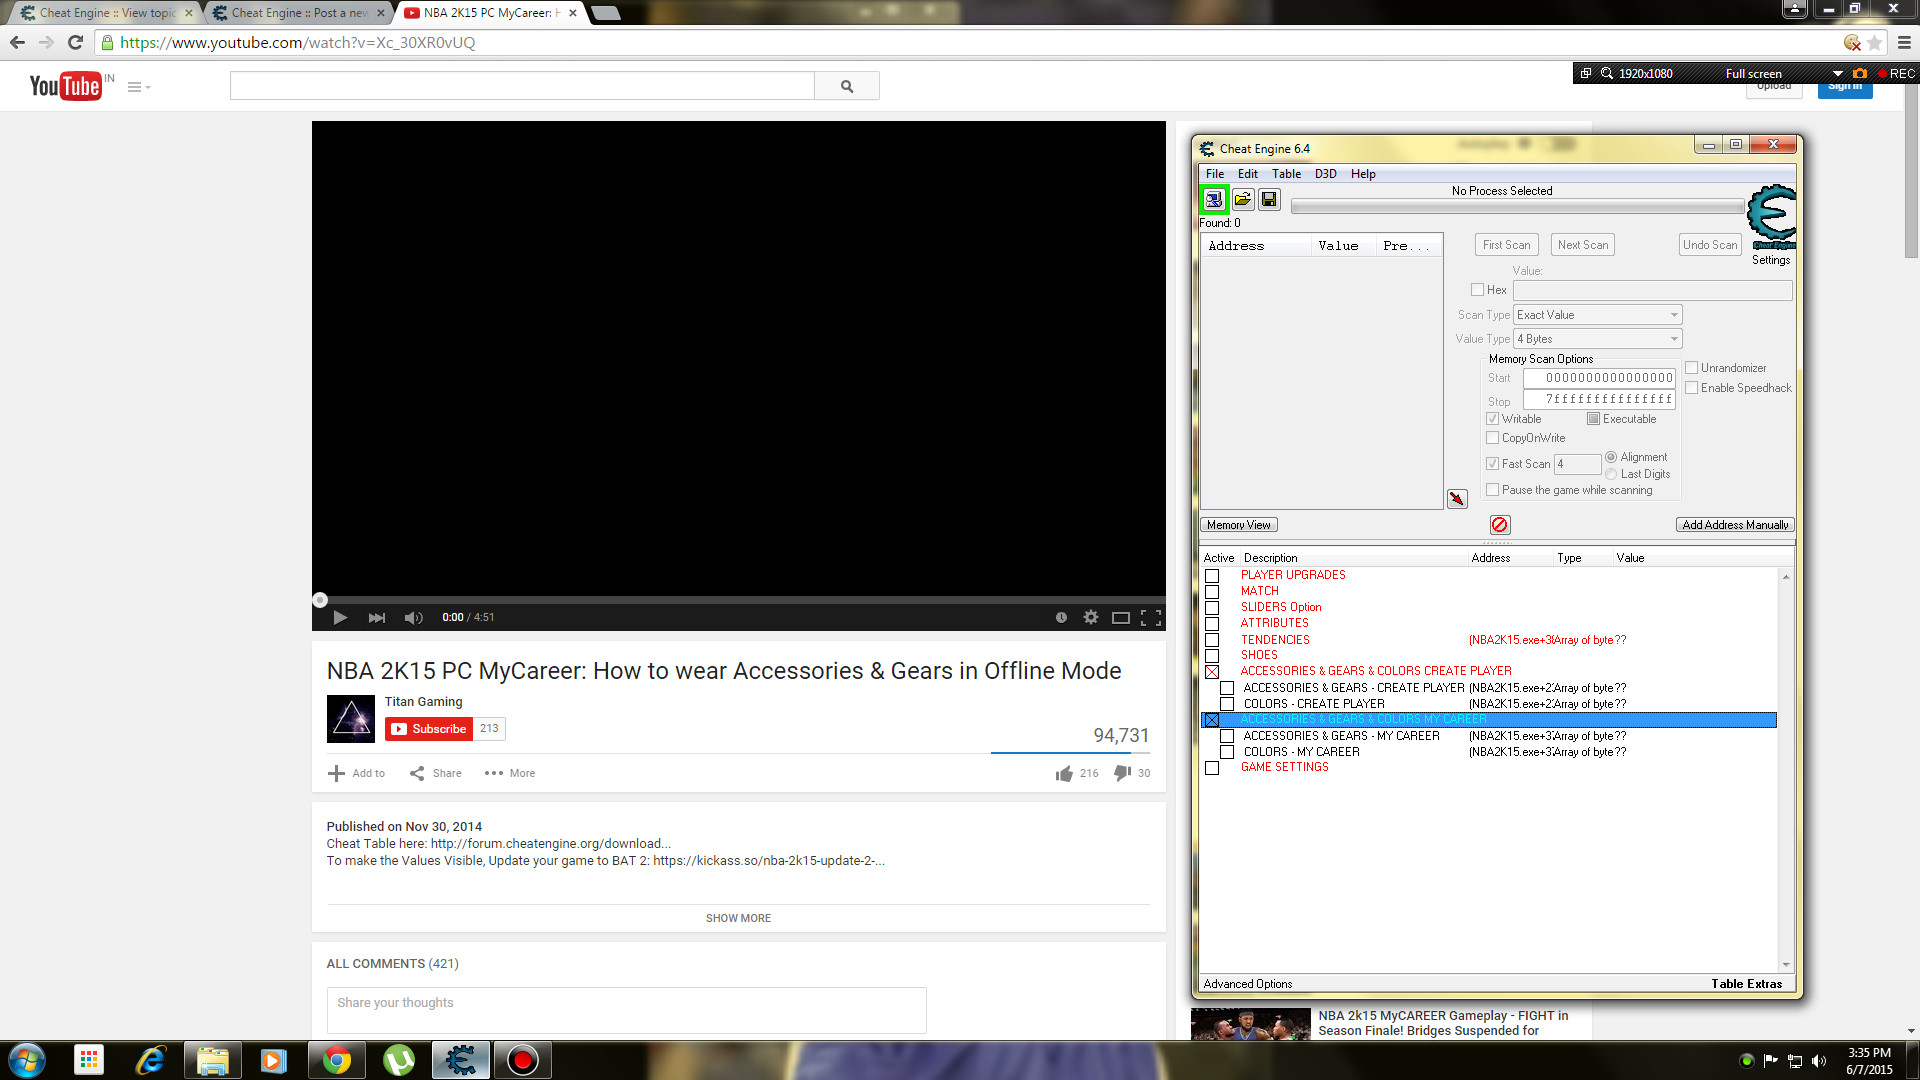Click the save table floppy disk icon
The width and height of the screenshot is (1920, 1080).
click(1269, 199)
